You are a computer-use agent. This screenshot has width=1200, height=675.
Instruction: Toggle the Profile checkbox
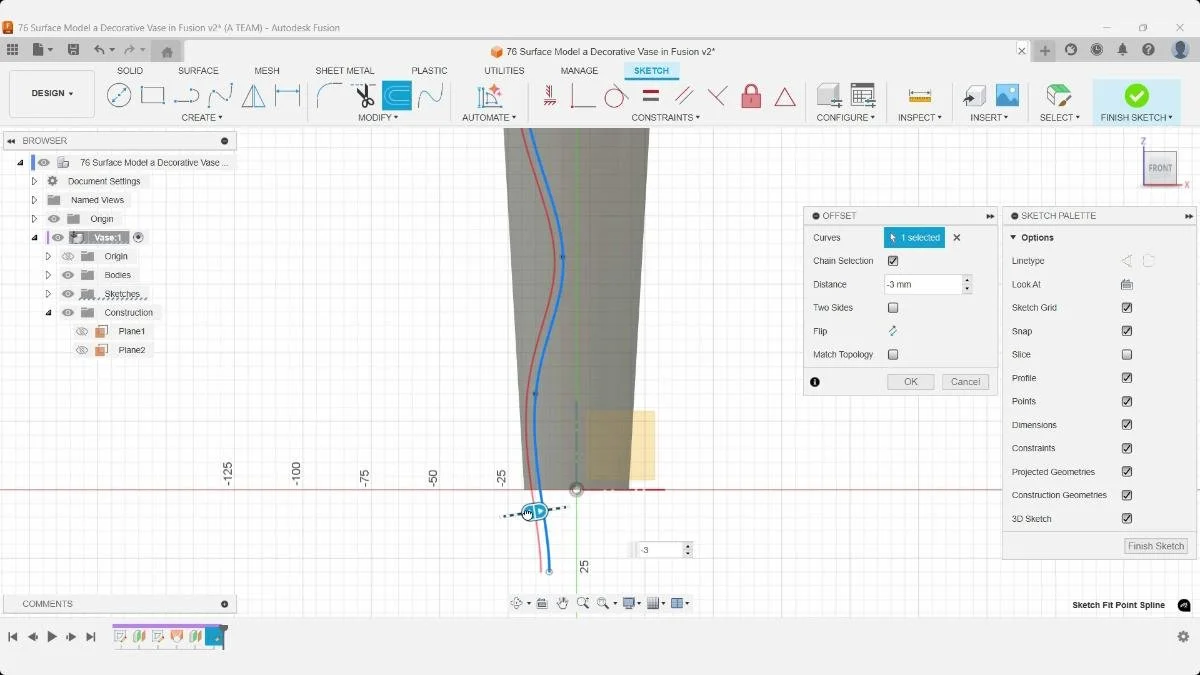click(x=1127, y=378)
